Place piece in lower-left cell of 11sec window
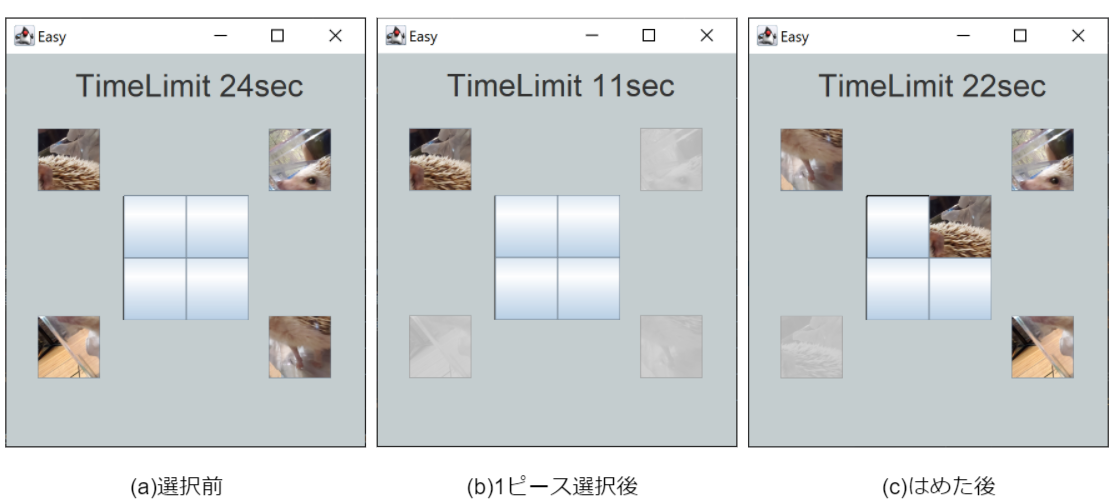Viewport: 1118px width, 502px height. tap(526, 289)
